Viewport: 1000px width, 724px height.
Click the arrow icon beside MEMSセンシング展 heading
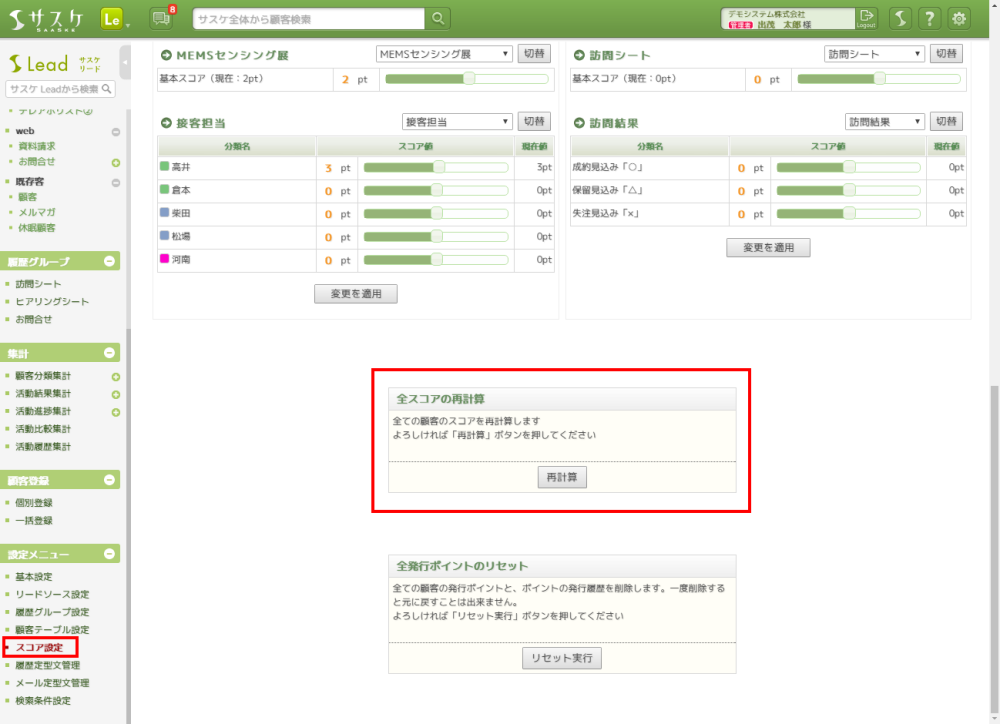[166, 55]
